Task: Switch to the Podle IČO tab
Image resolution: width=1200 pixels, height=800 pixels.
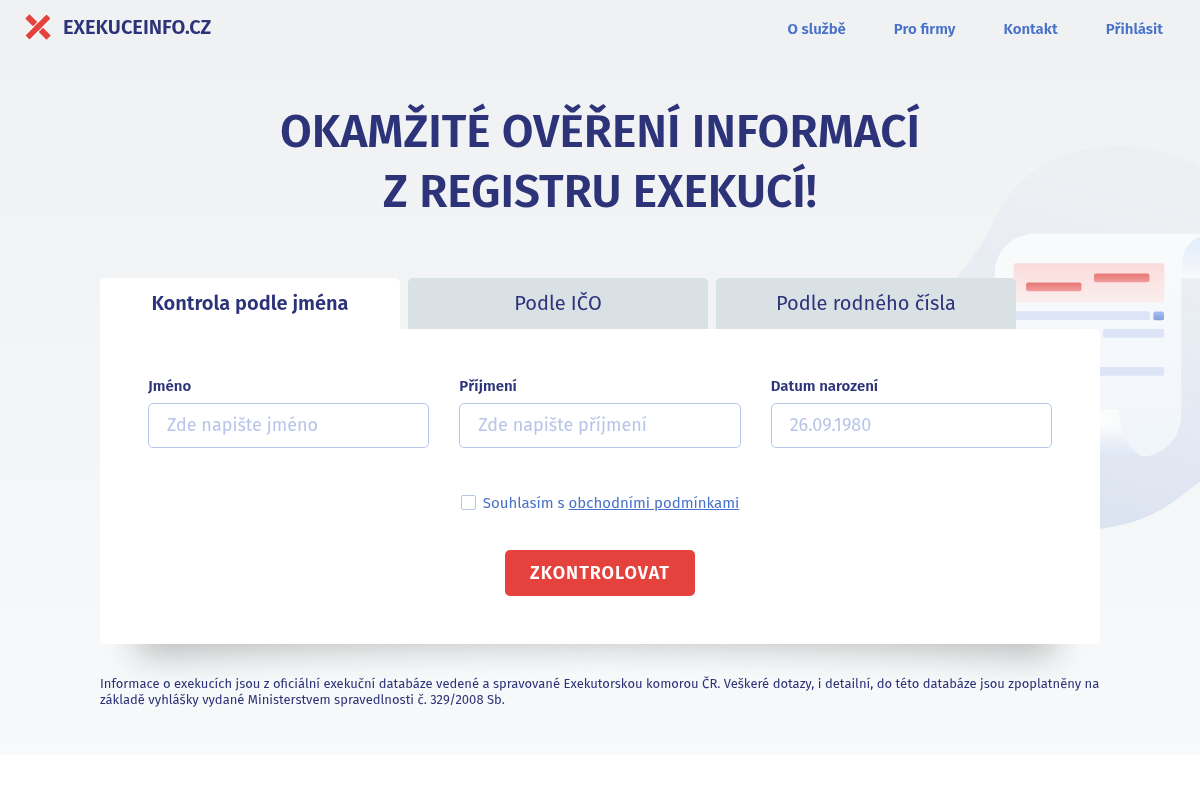Action: click(x=558, y=304)
